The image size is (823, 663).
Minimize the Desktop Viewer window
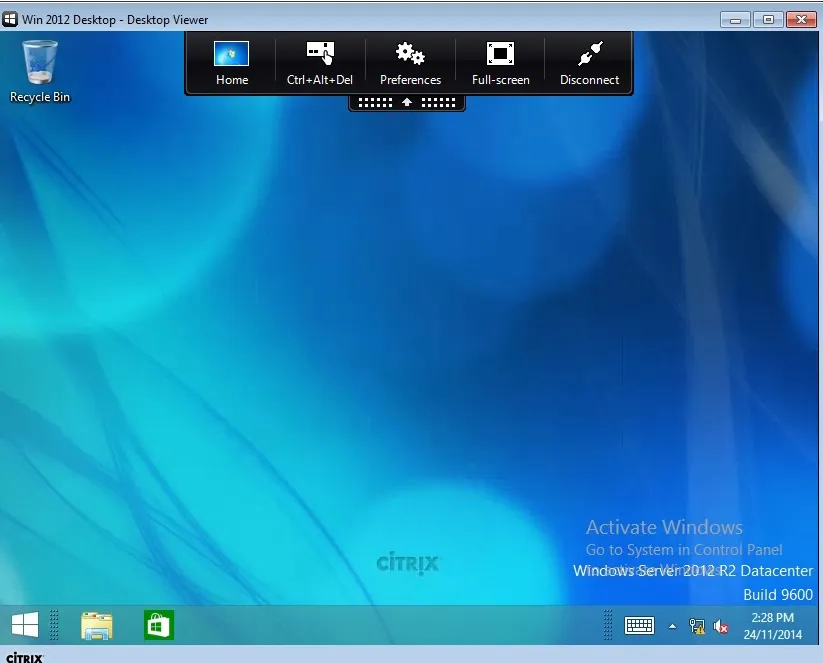[735, 20]
